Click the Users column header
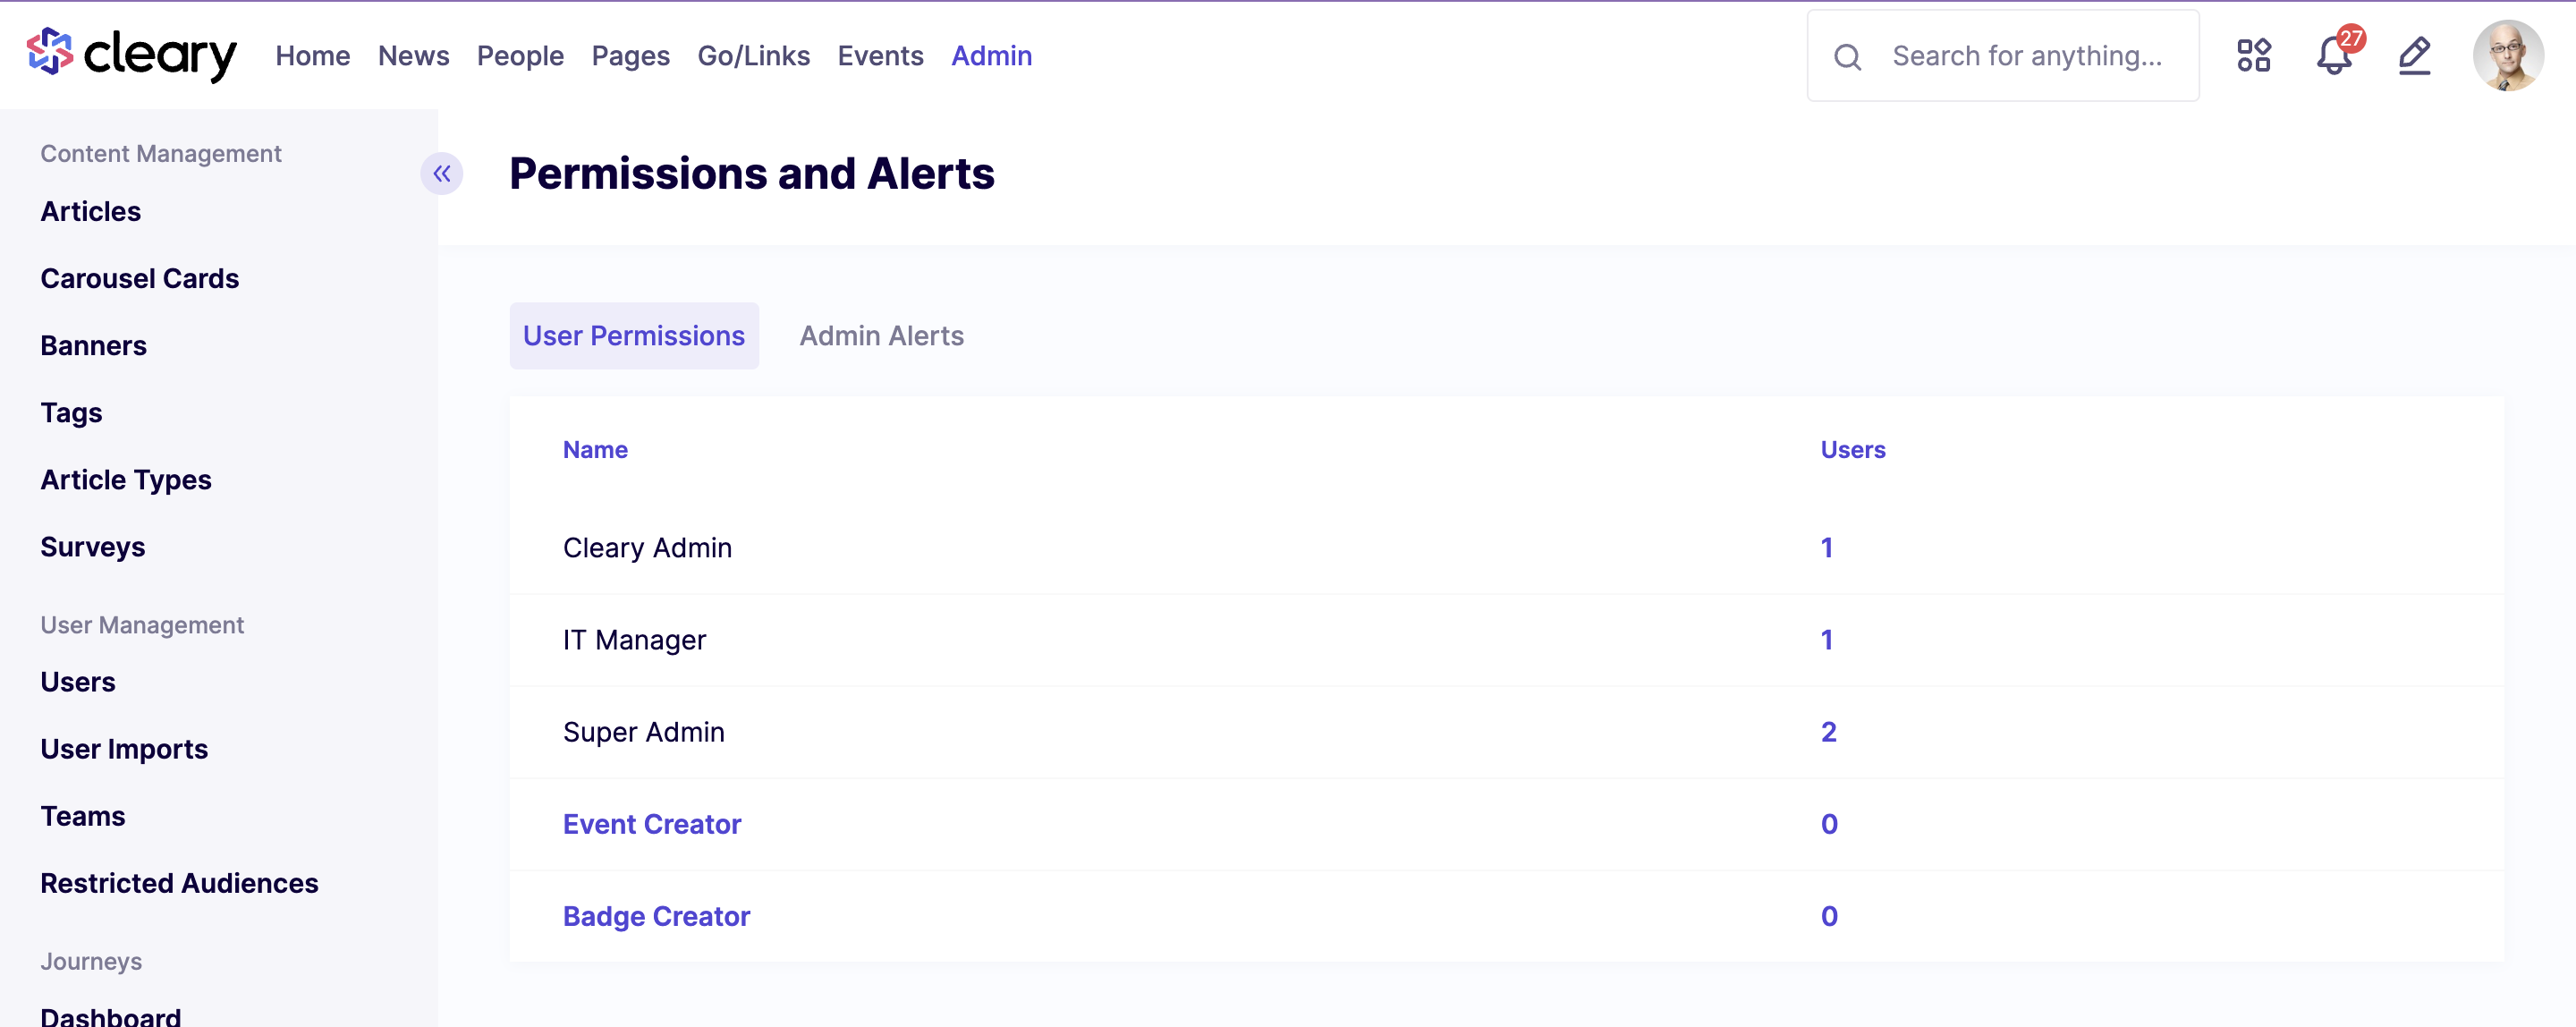 click(x=1853, y=450)
